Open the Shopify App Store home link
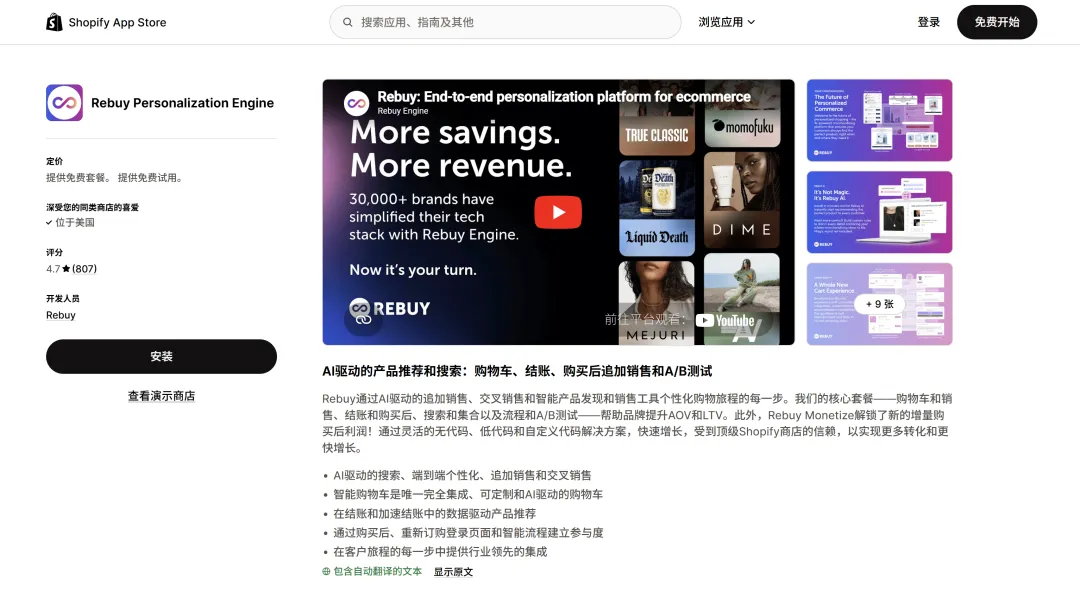 point(106,22)
